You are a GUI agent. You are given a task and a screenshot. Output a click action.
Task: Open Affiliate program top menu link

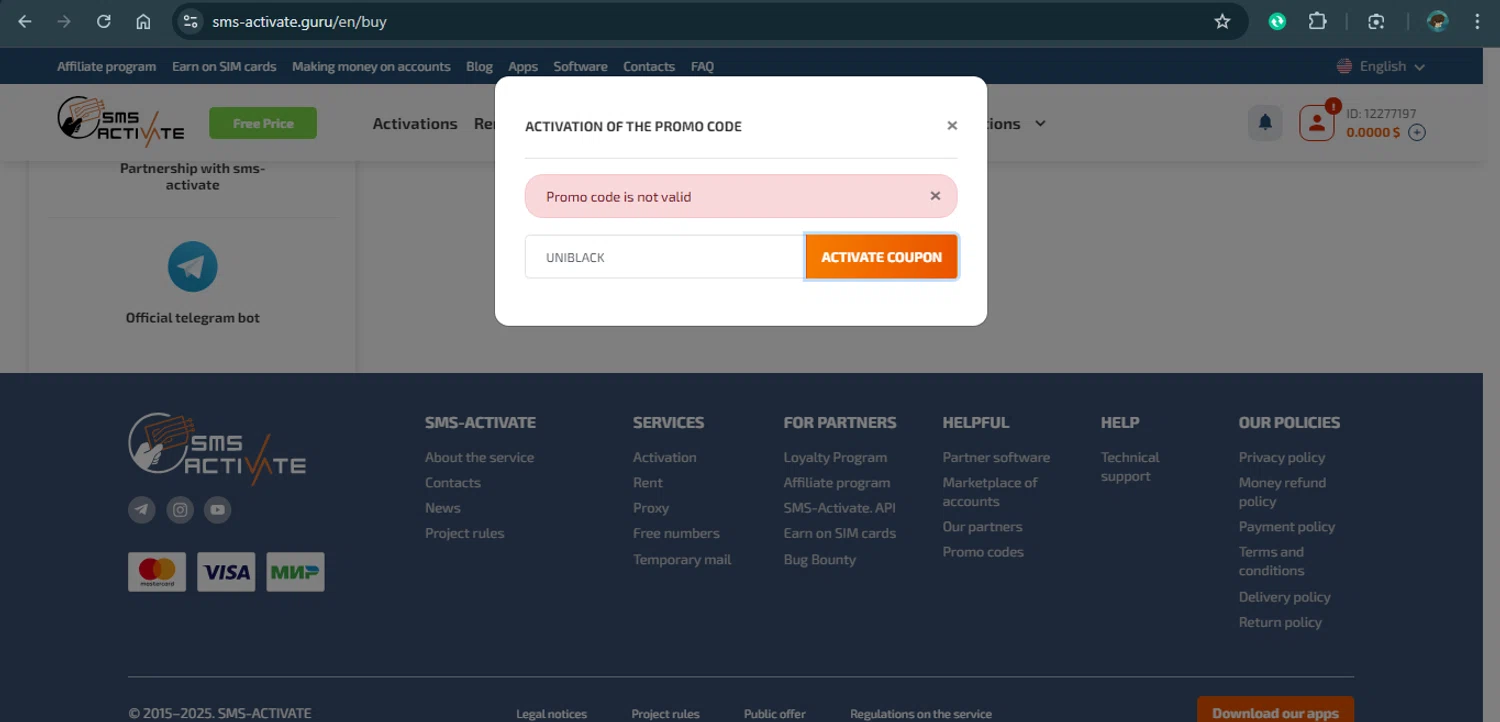[106, 66]
